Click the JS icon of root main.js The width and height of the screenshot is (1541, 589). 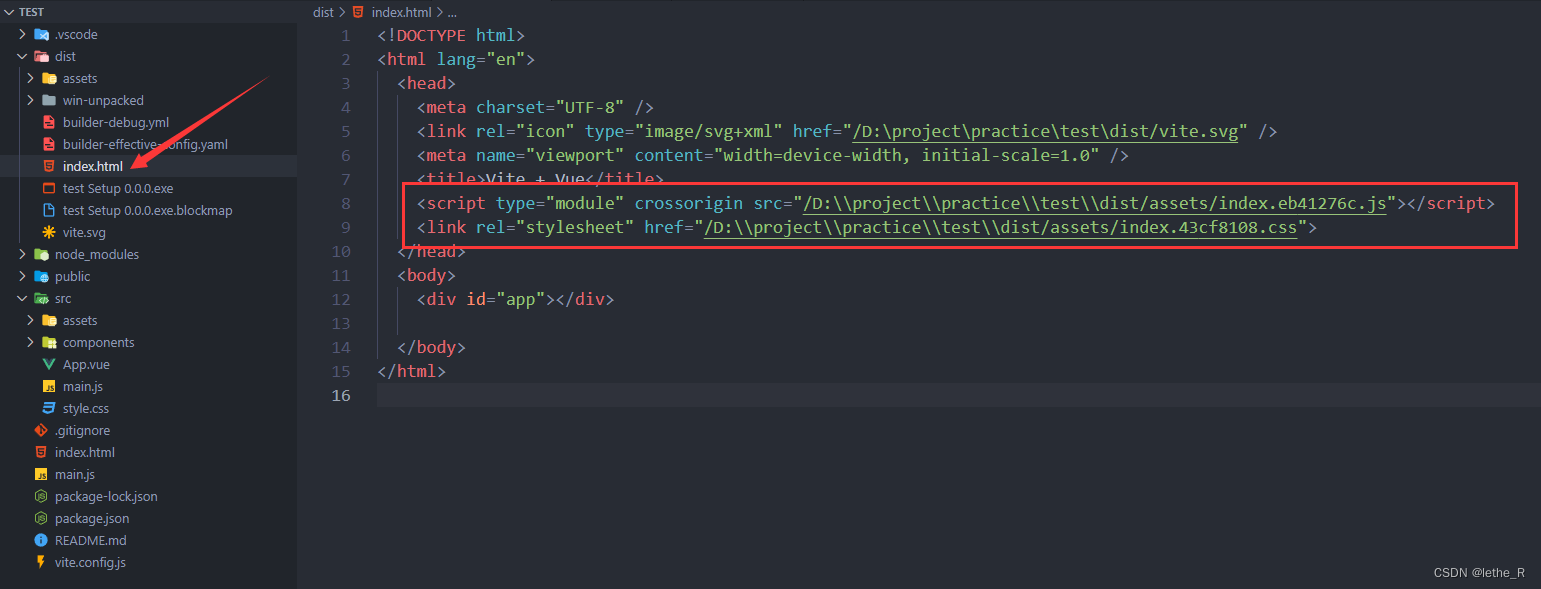(x=41, y=474)
